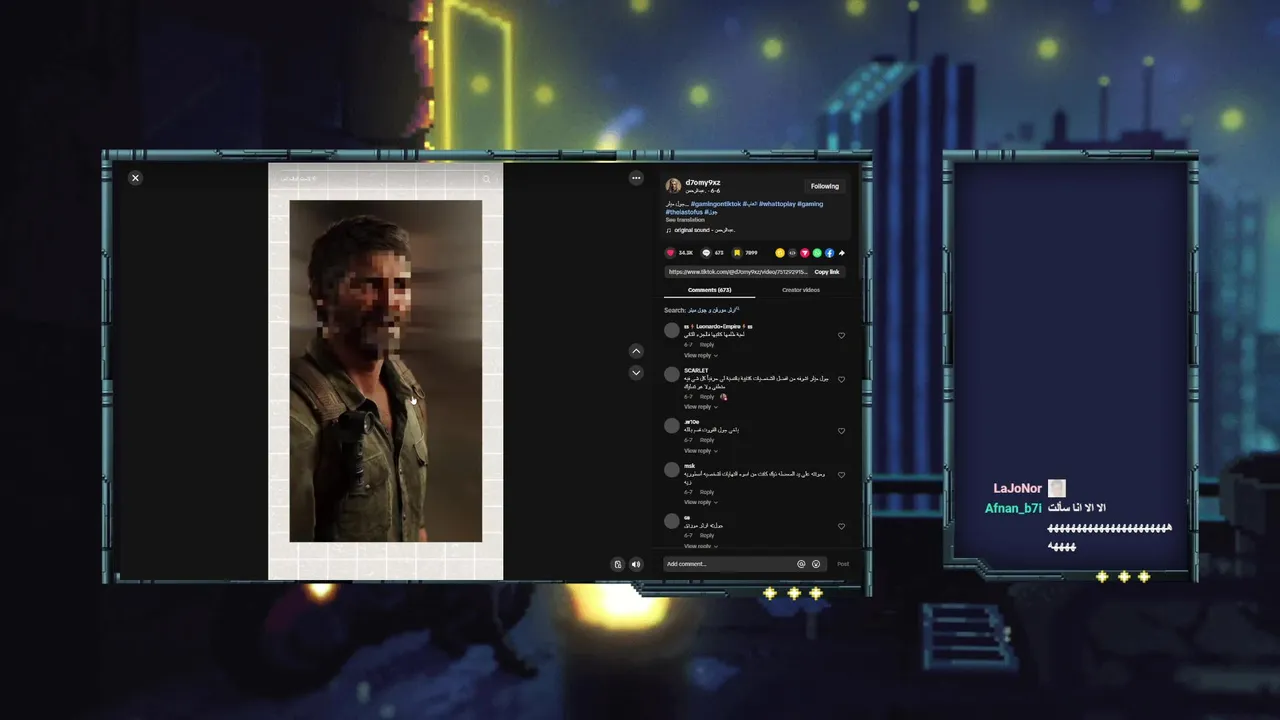Toggle the auto-scroll icon beside speaker
The height and width of the screenshot is (720, 1280).
pos(618,564)
